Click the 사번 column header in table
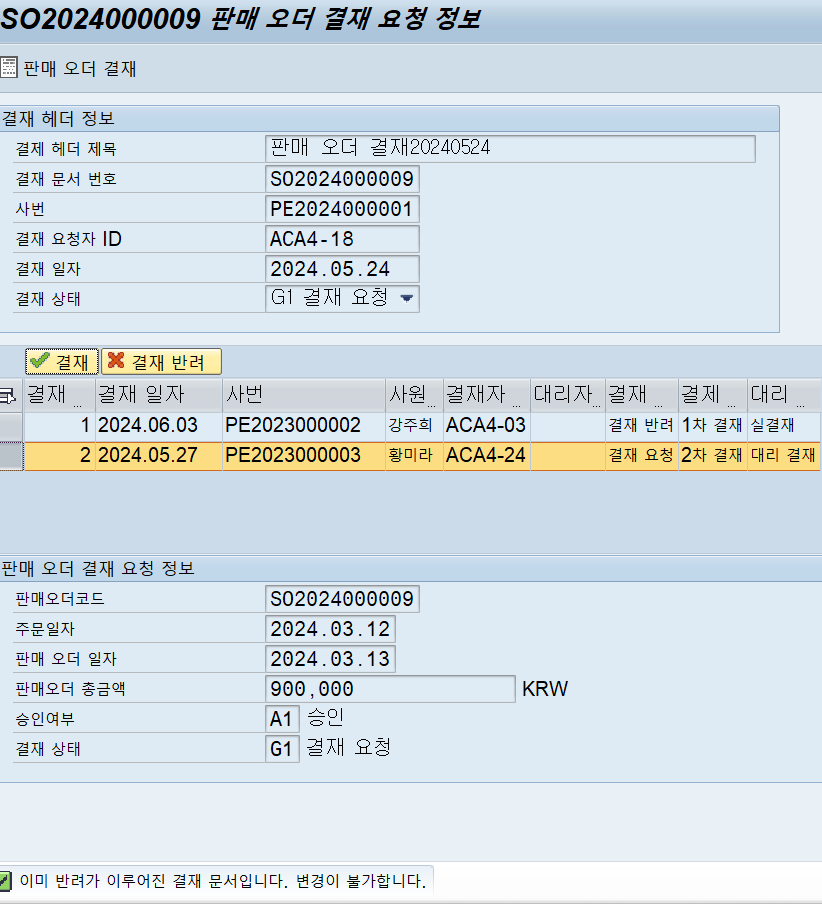 pos(304,395)
